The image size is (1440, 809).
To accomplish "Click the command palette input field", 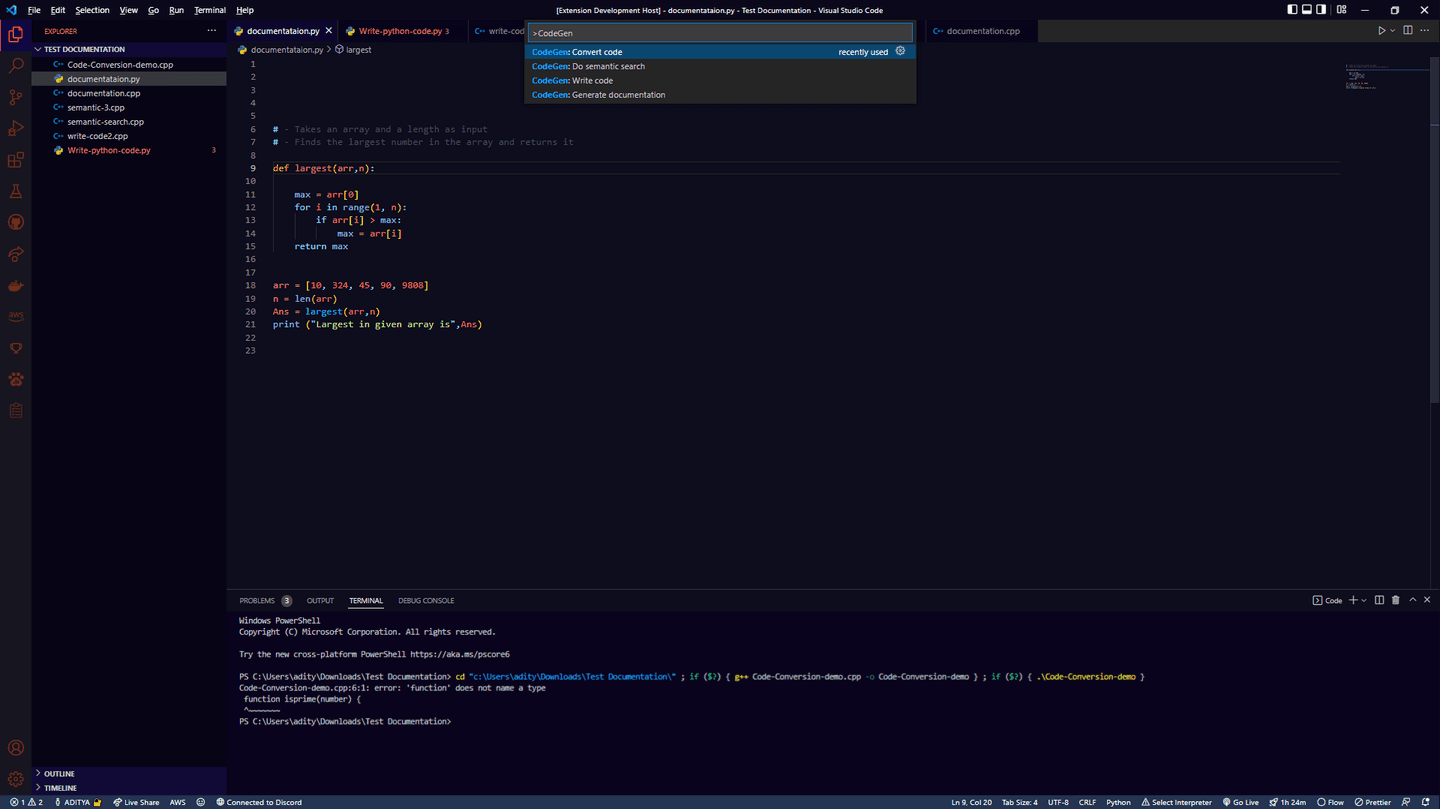I will pyautogui.click(x=720, y=33).
